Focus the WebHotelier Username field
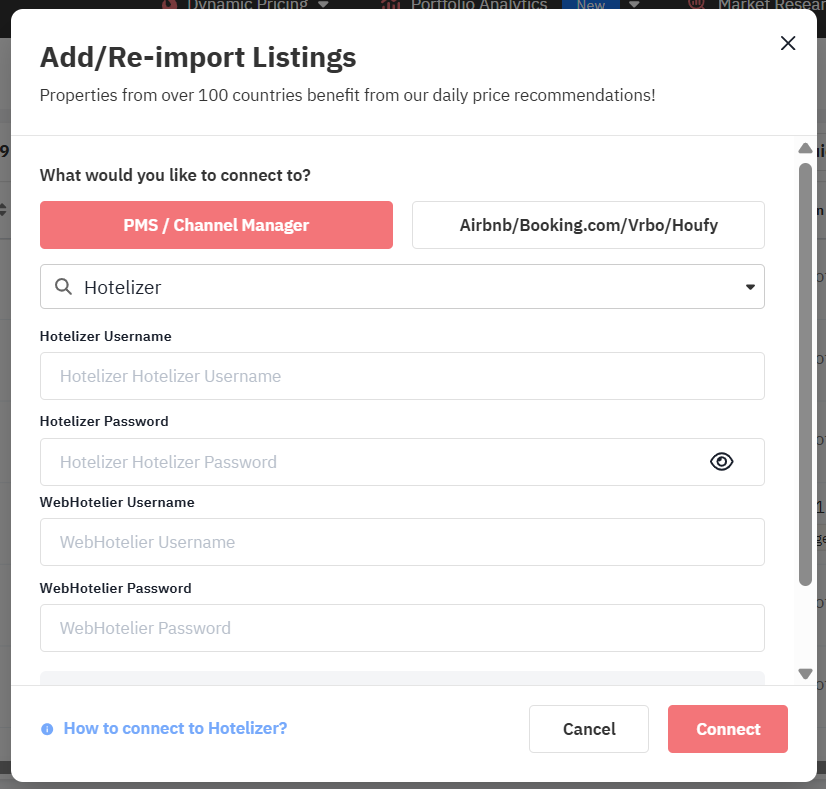This screenshot has width=826, height=789. (x=402, y=542)
